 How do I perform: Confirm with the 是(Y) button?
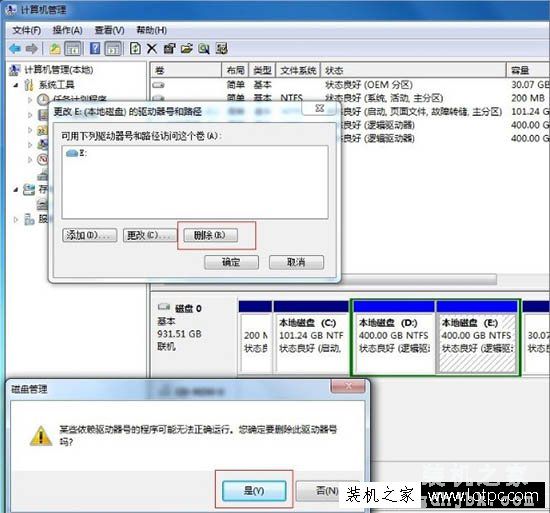pyautogui.click(x=254, y=490)
